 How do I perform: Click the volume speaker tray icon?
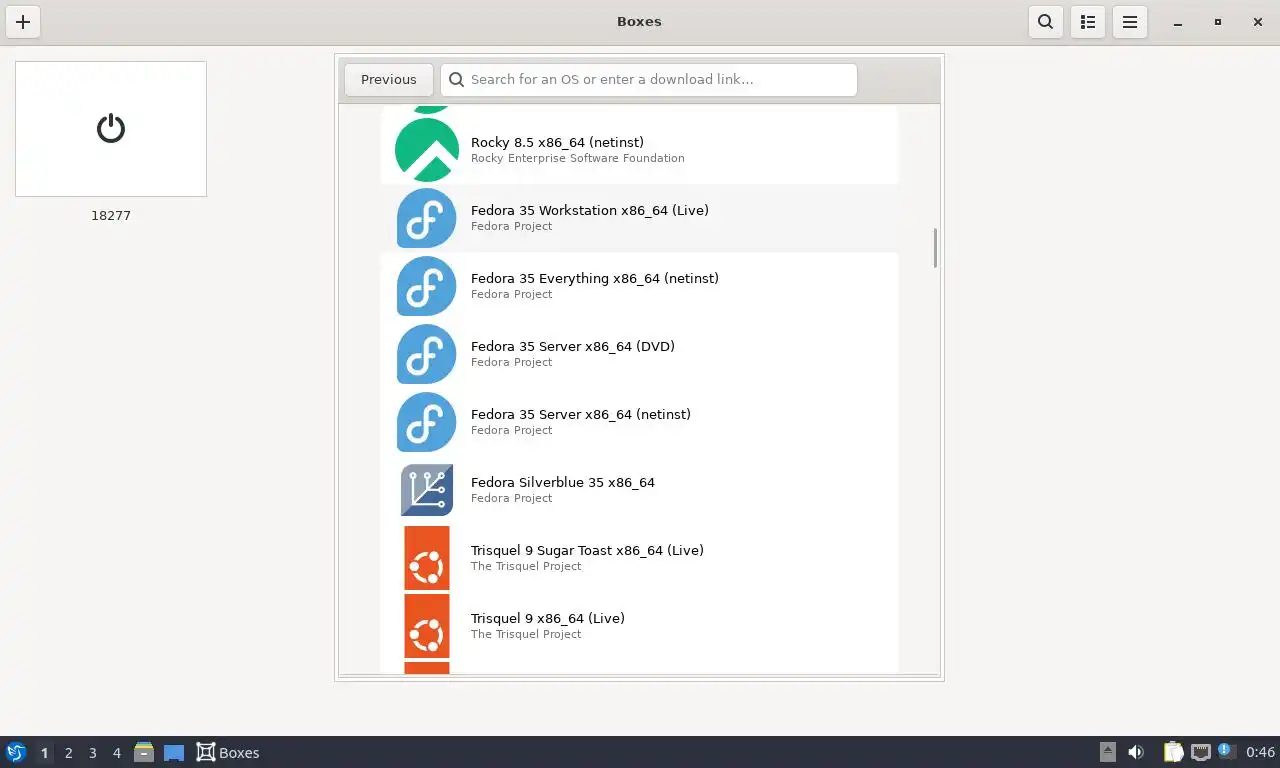1136,752
